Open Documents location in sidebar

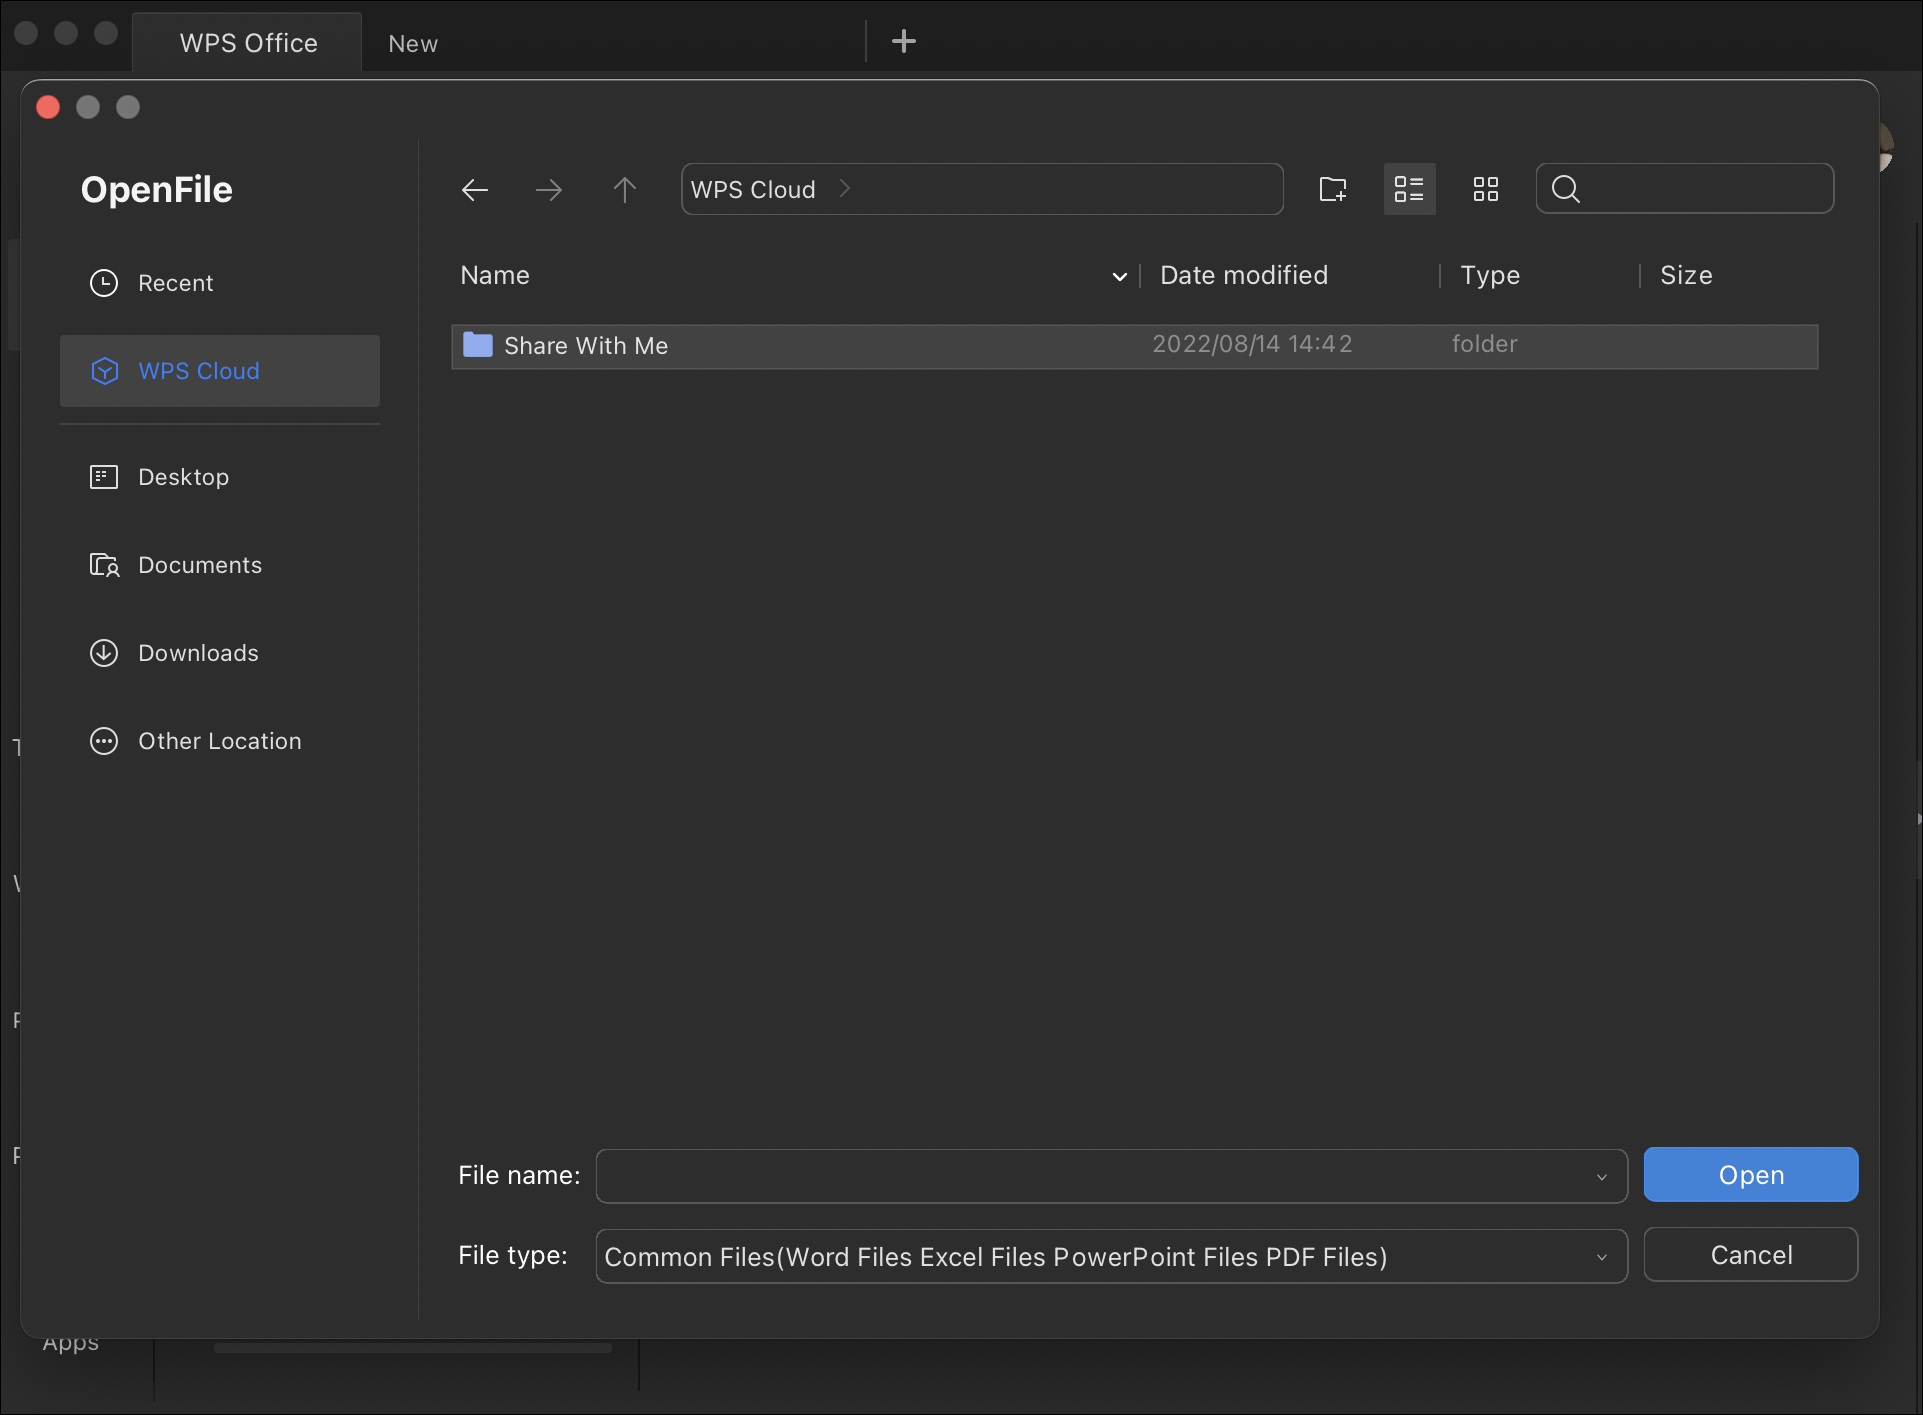199,565
